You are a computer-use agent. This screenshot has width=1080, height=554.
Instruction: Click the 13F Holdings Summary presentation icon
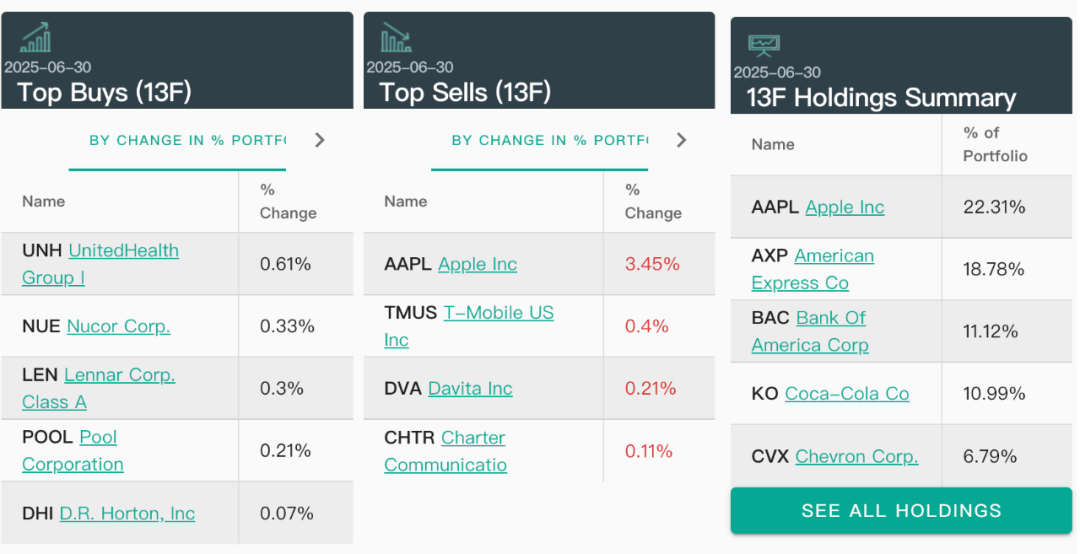coord(764,45)
